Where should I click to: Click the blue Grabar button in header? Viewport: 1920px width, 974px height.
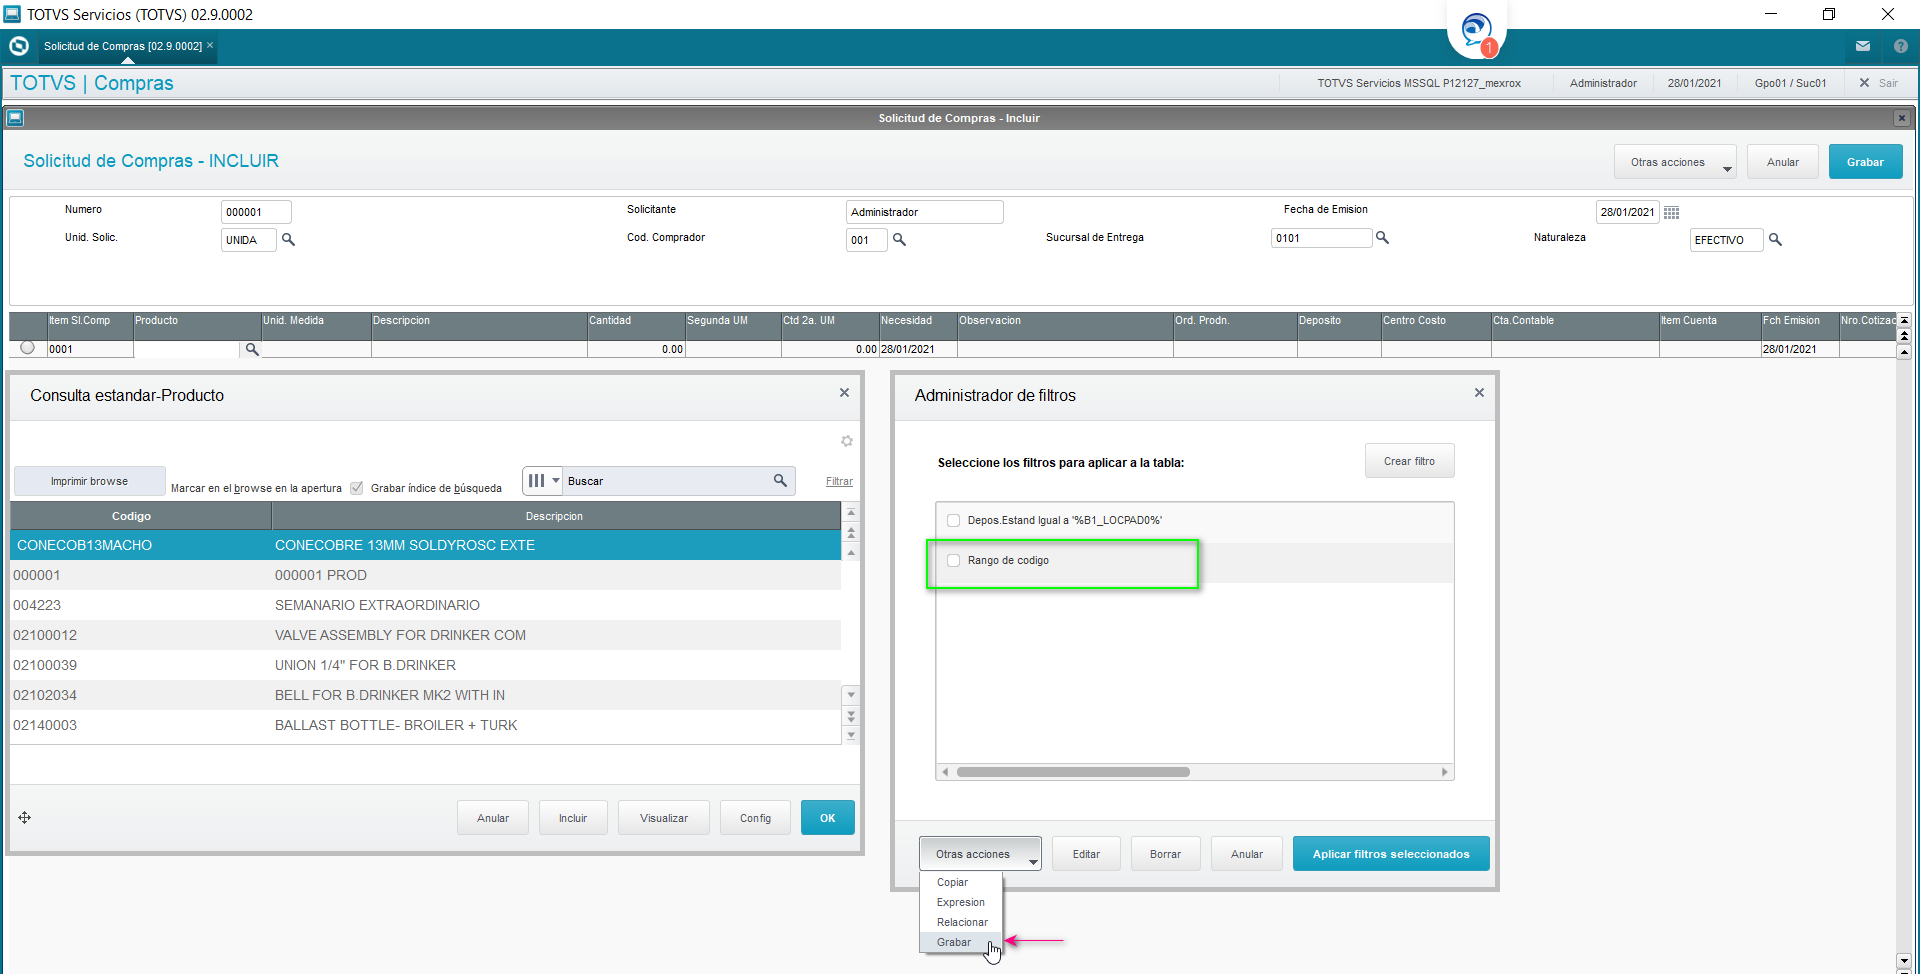tap(1865, 162)
